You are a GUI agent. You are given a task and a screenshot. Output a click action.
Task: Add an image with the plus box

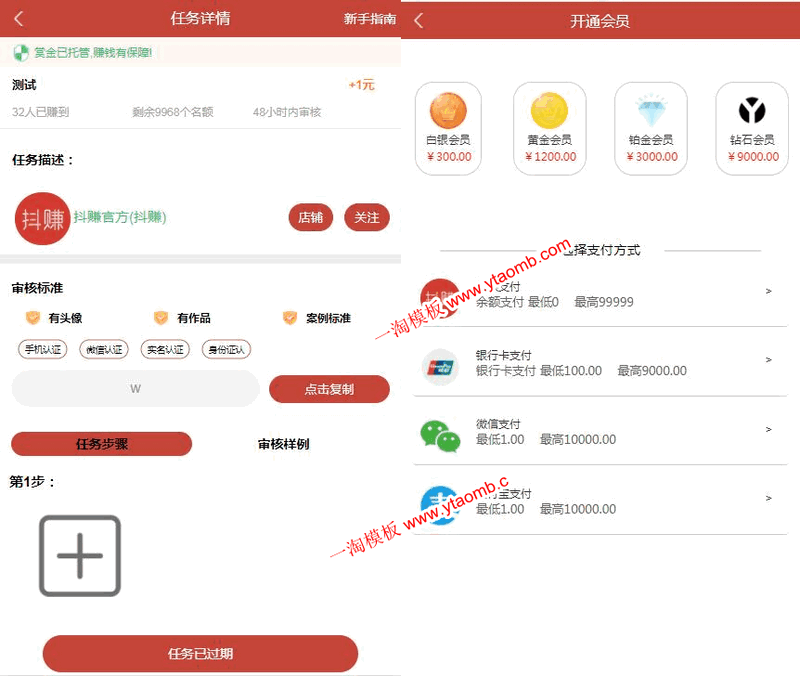tap(80, 556)
